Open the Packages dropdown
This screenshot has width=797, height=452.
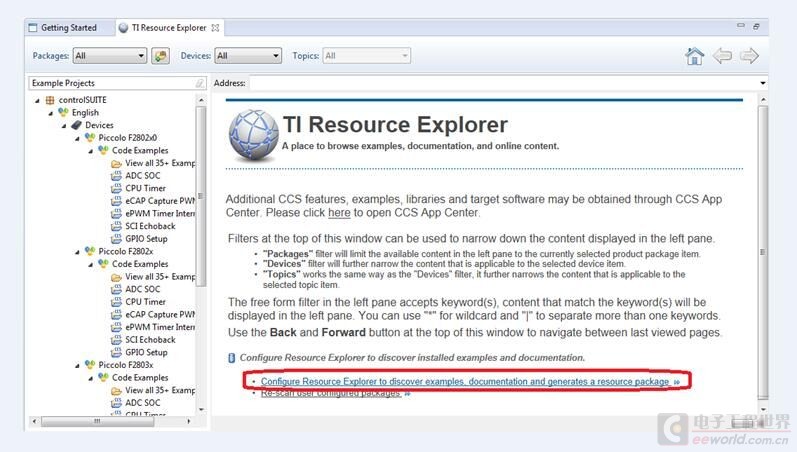pyautogui.click(x=110, y=55)
